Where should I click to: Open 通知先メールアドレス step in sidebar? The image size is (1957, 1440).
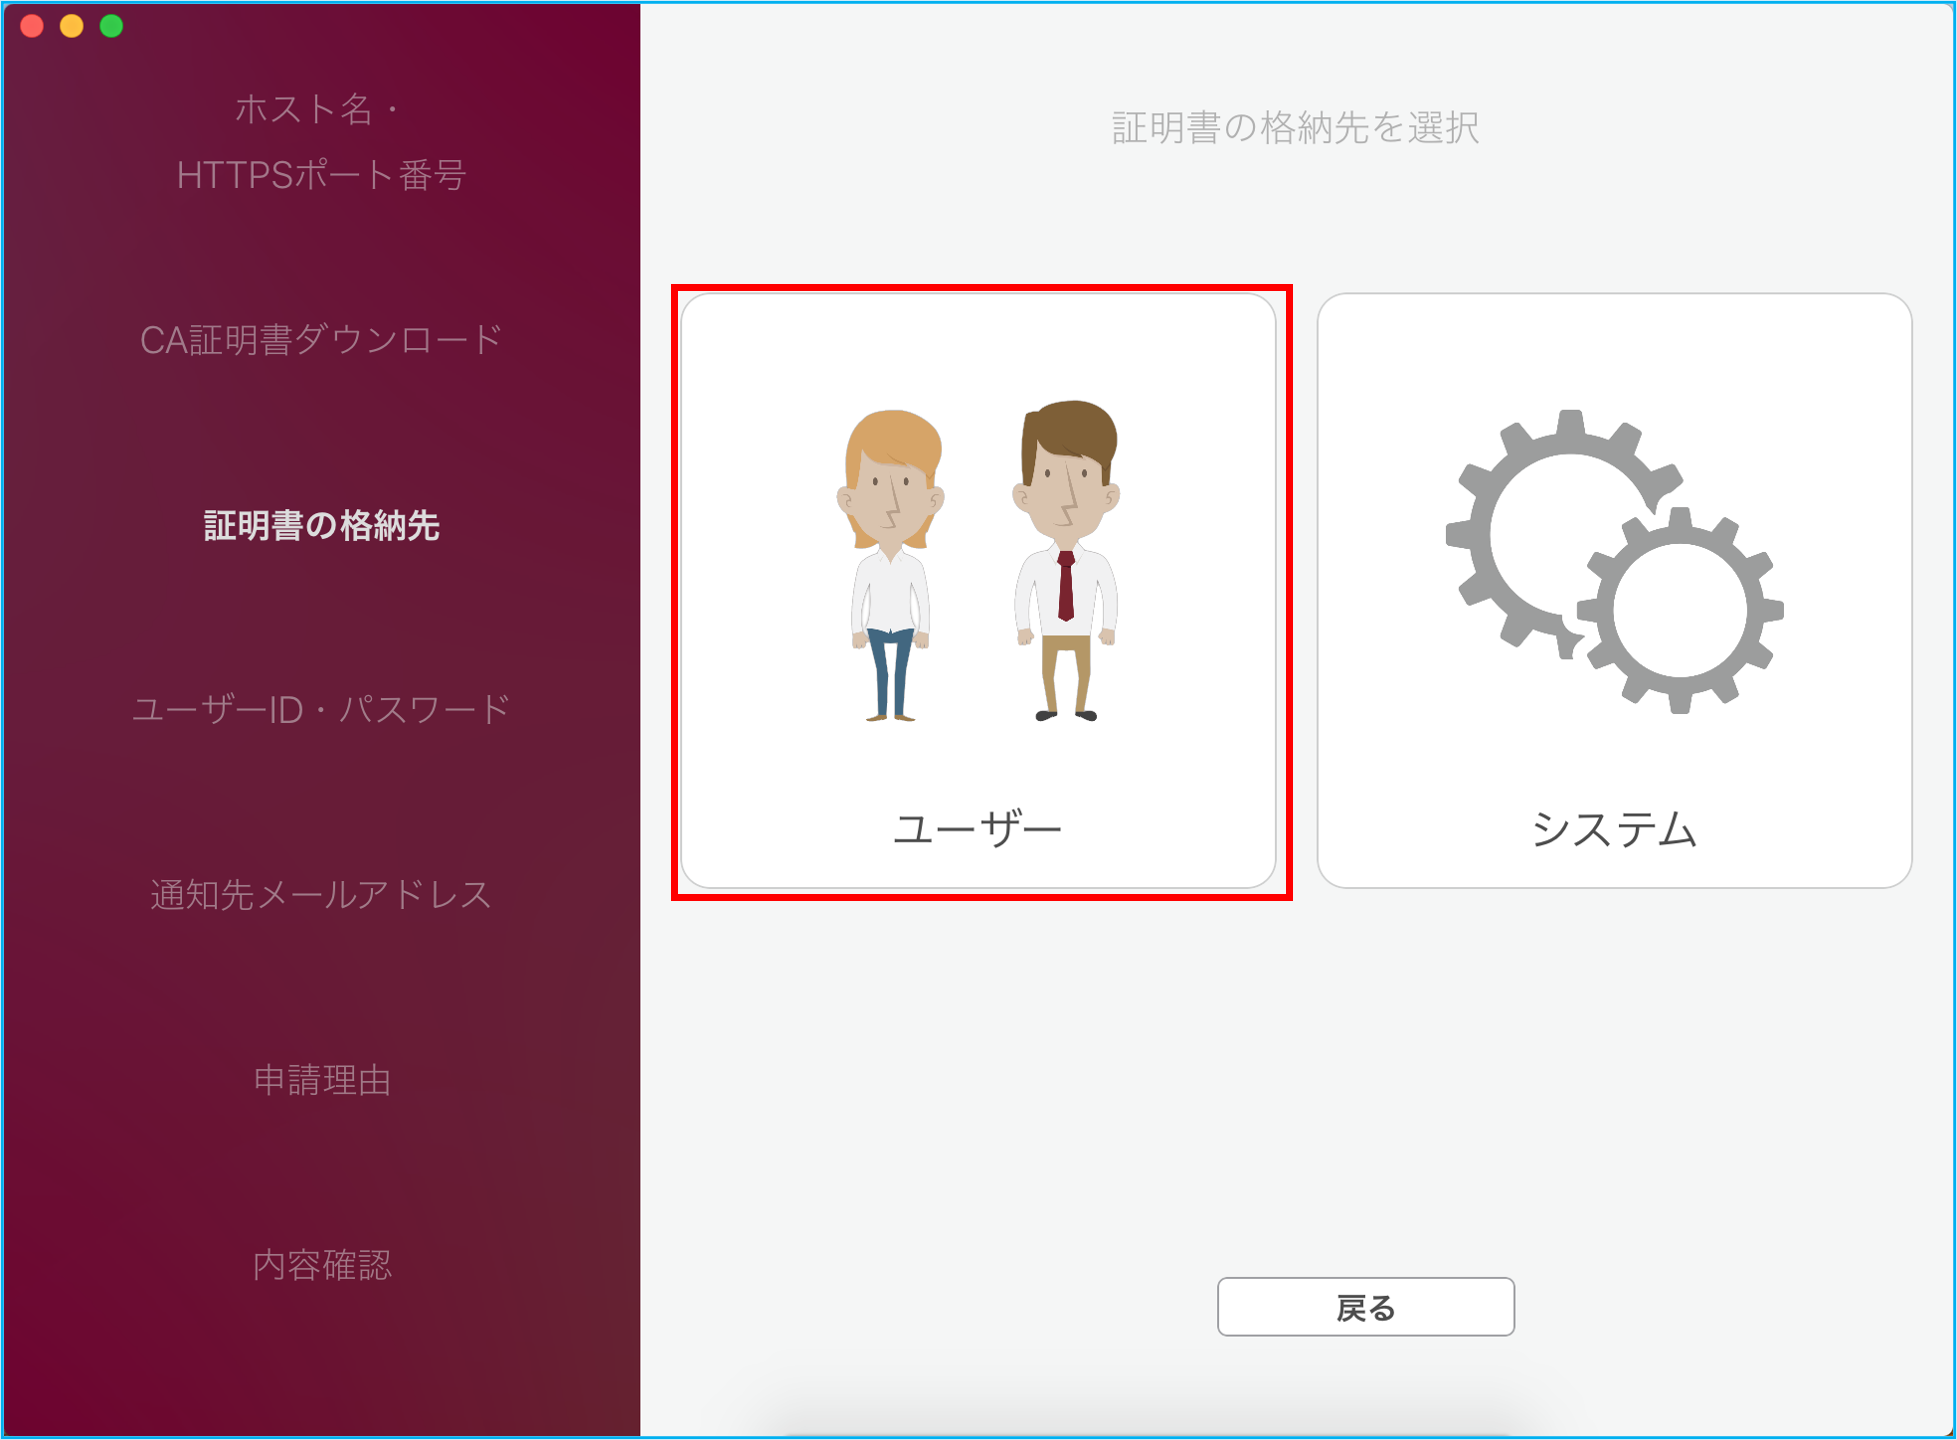click(x=321, y=894)
